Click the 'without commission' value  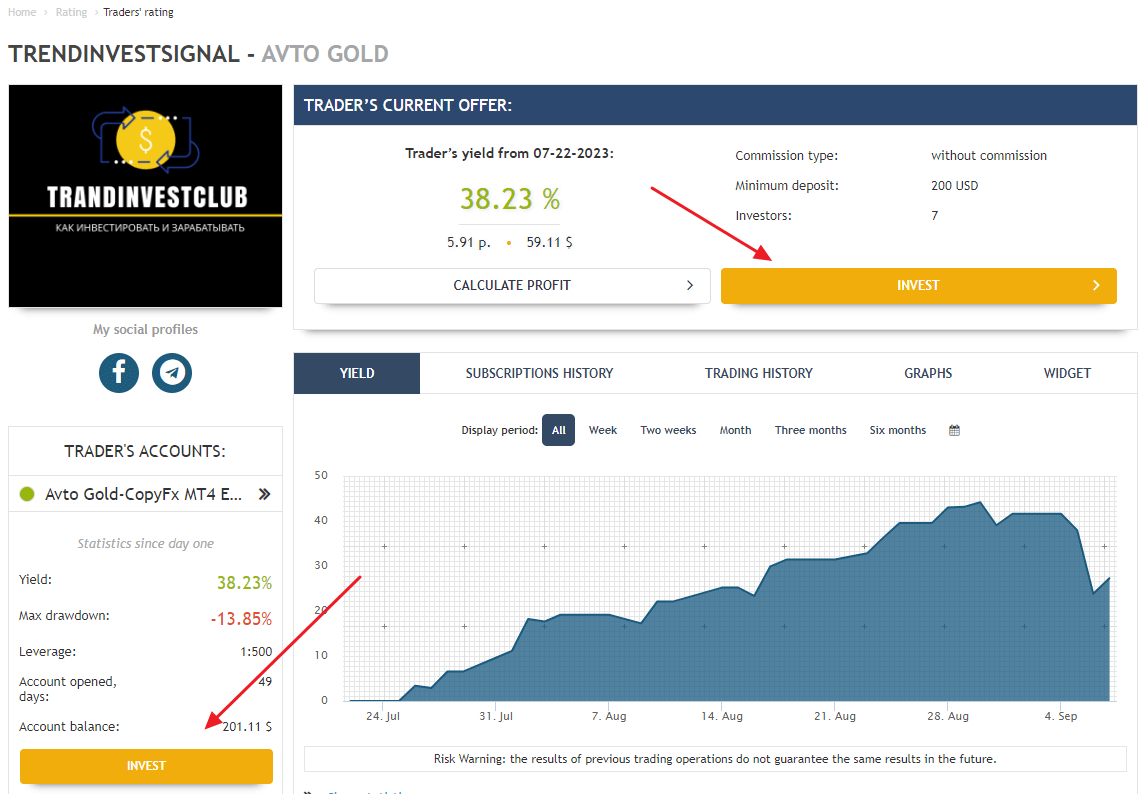point(989,155)
